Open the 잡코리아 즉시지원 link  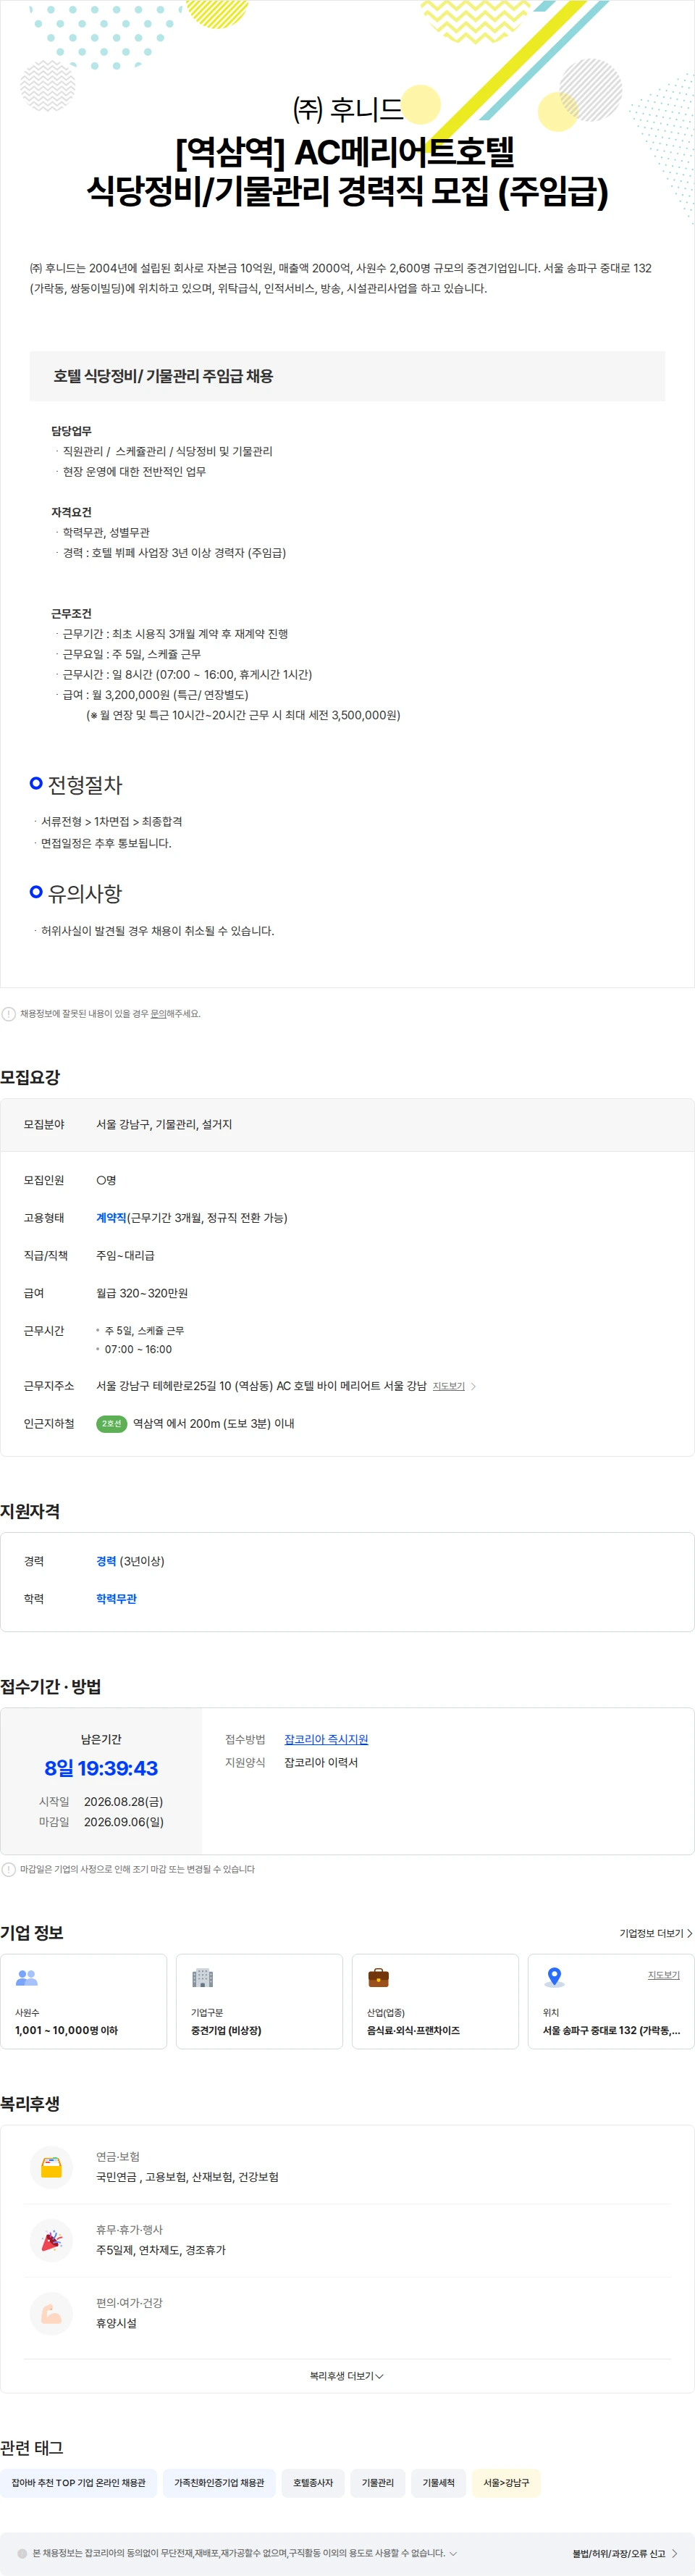tap(326, 1739)
